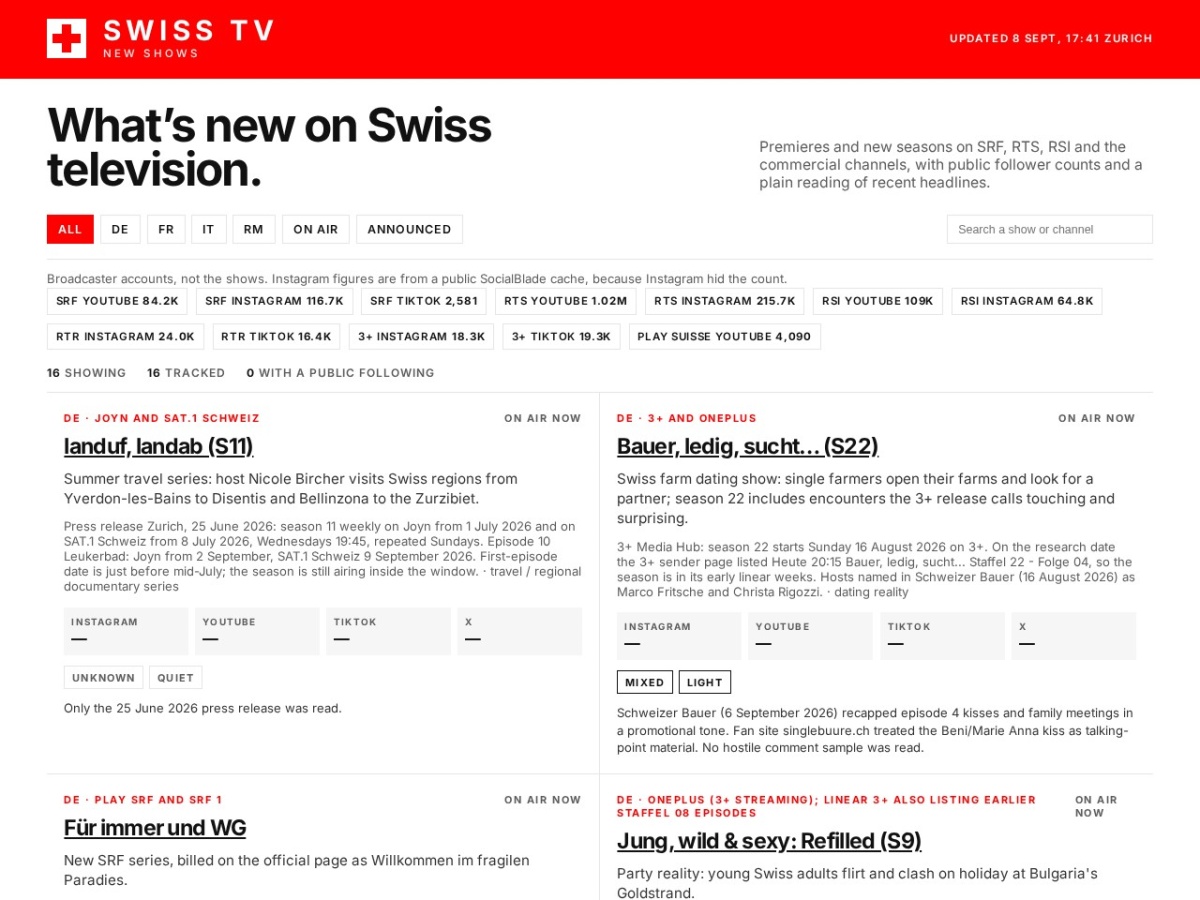Click TikTok stat box in landuf, landab card
Viewport: 1200px width, 900px height.
coord(388,631)
